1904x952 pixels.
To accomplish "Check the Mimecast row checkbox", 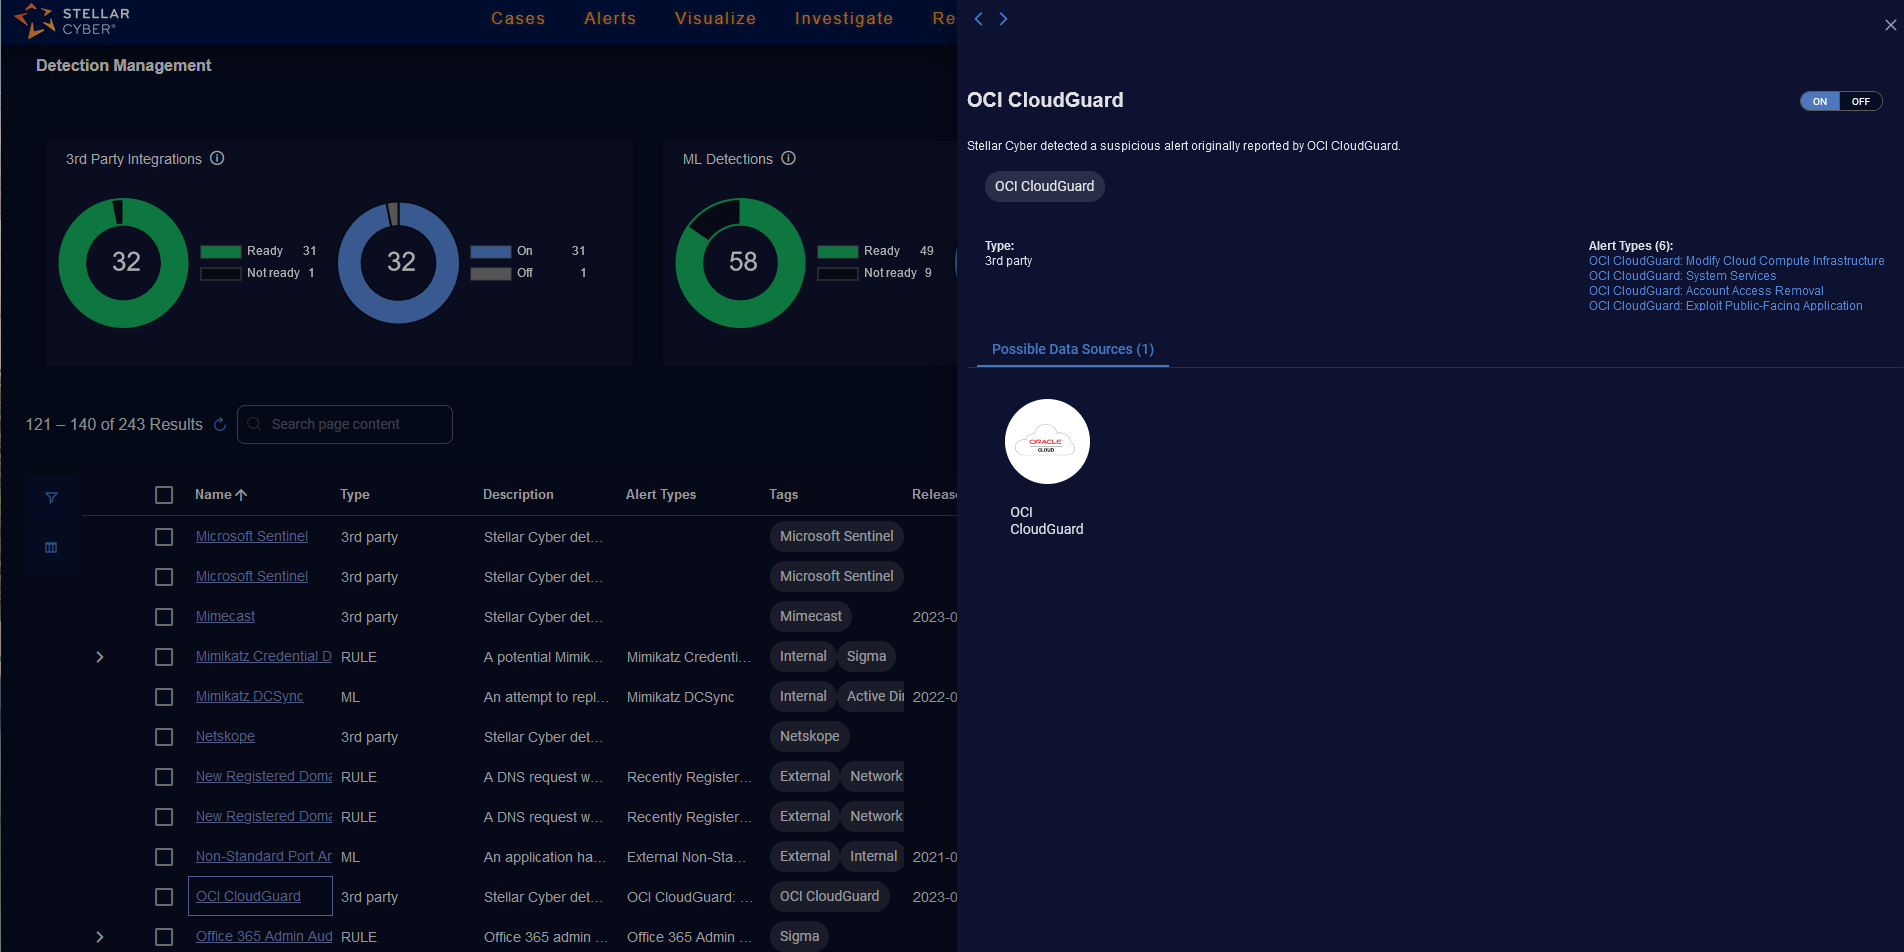I will pyautogui.click(x=164, y=617).
